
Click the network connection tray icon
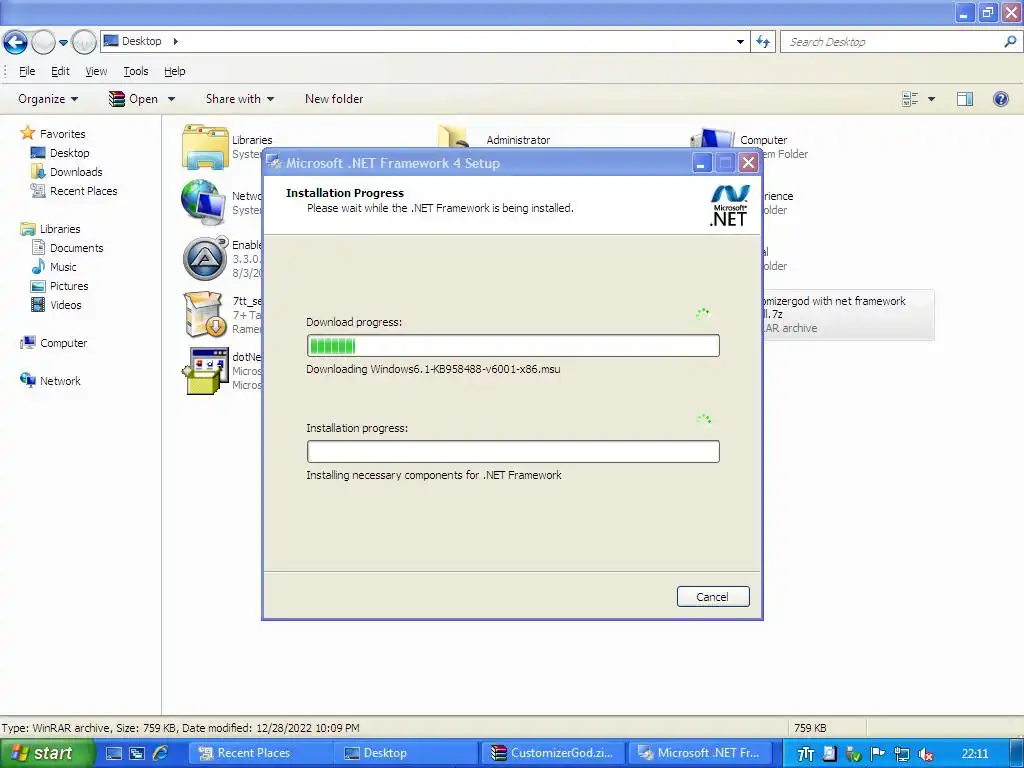coord(901,754)
